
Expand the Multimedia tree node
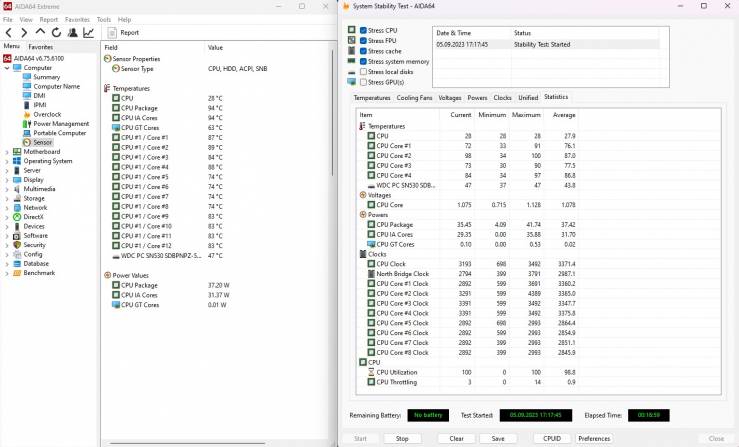click(x=7, y=189)
